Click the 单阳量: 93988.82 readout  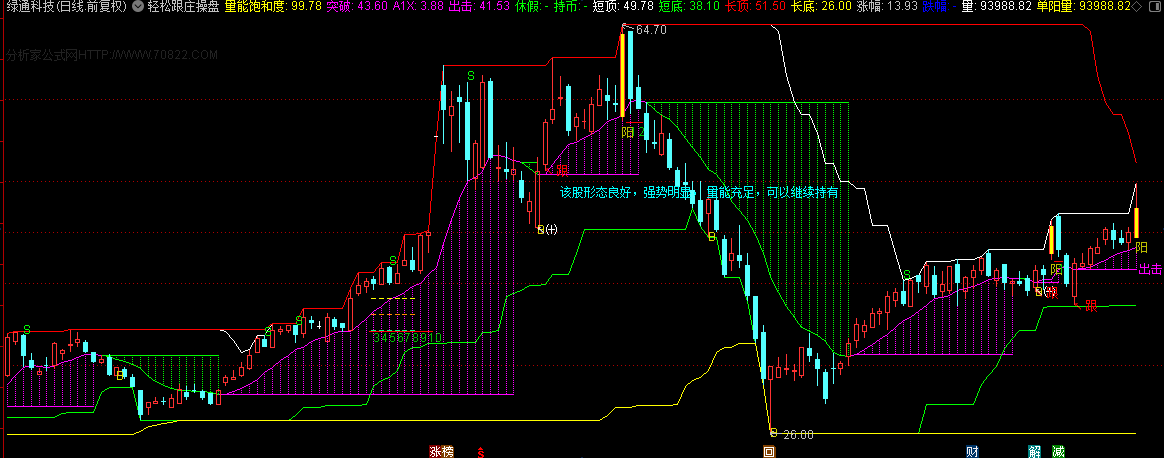(x=1084, y=7)
